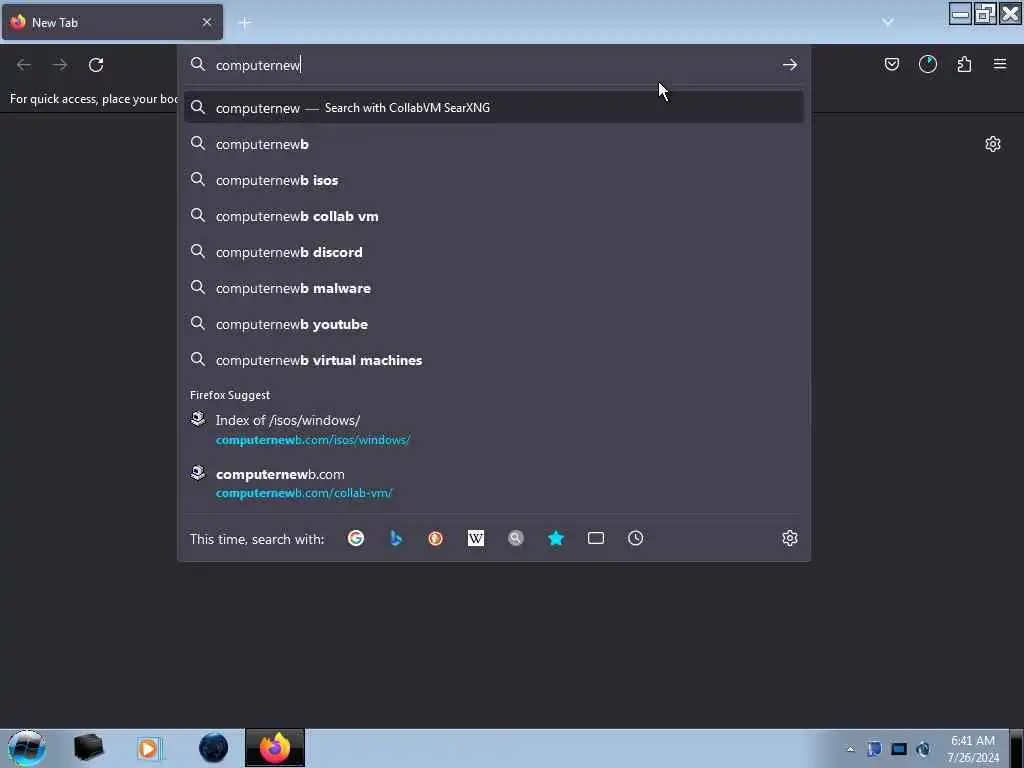Viewport: 1024px width, 768px height.
Task: Open Save to Pocket
Action: 891,64
